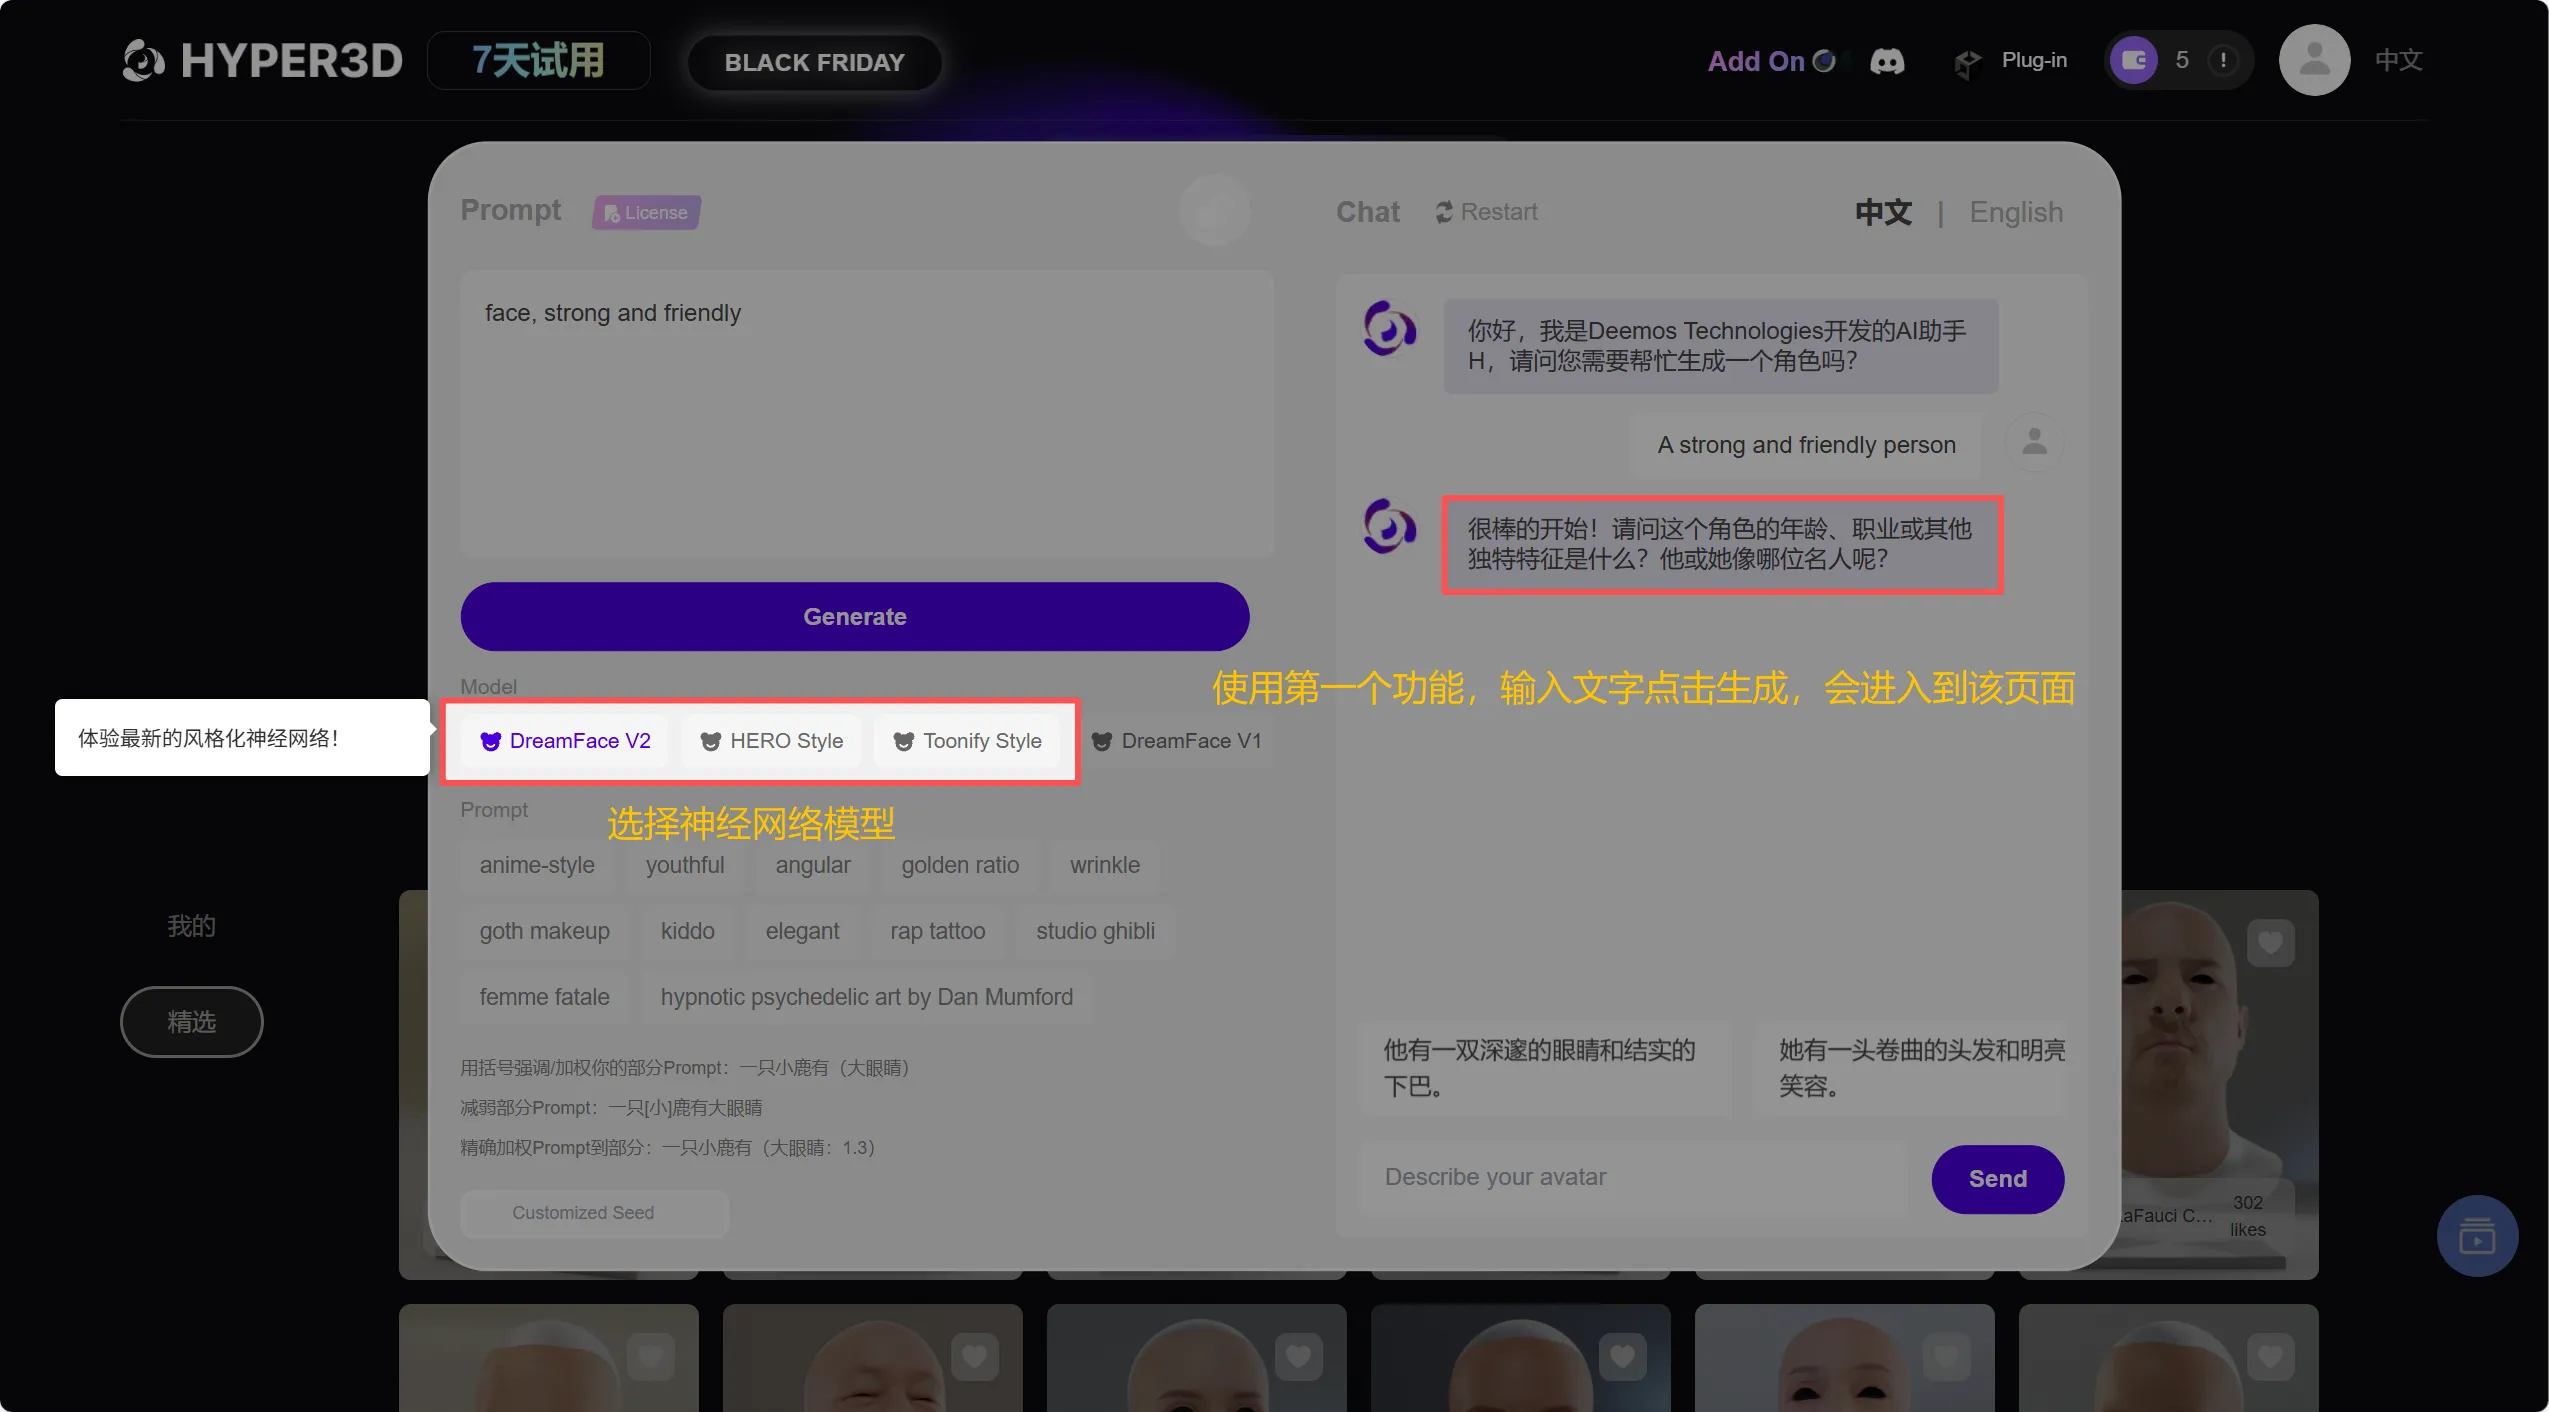Open site language selector 中文
This screenshot has height=1412, width=2549.
tap(2398, 61)
